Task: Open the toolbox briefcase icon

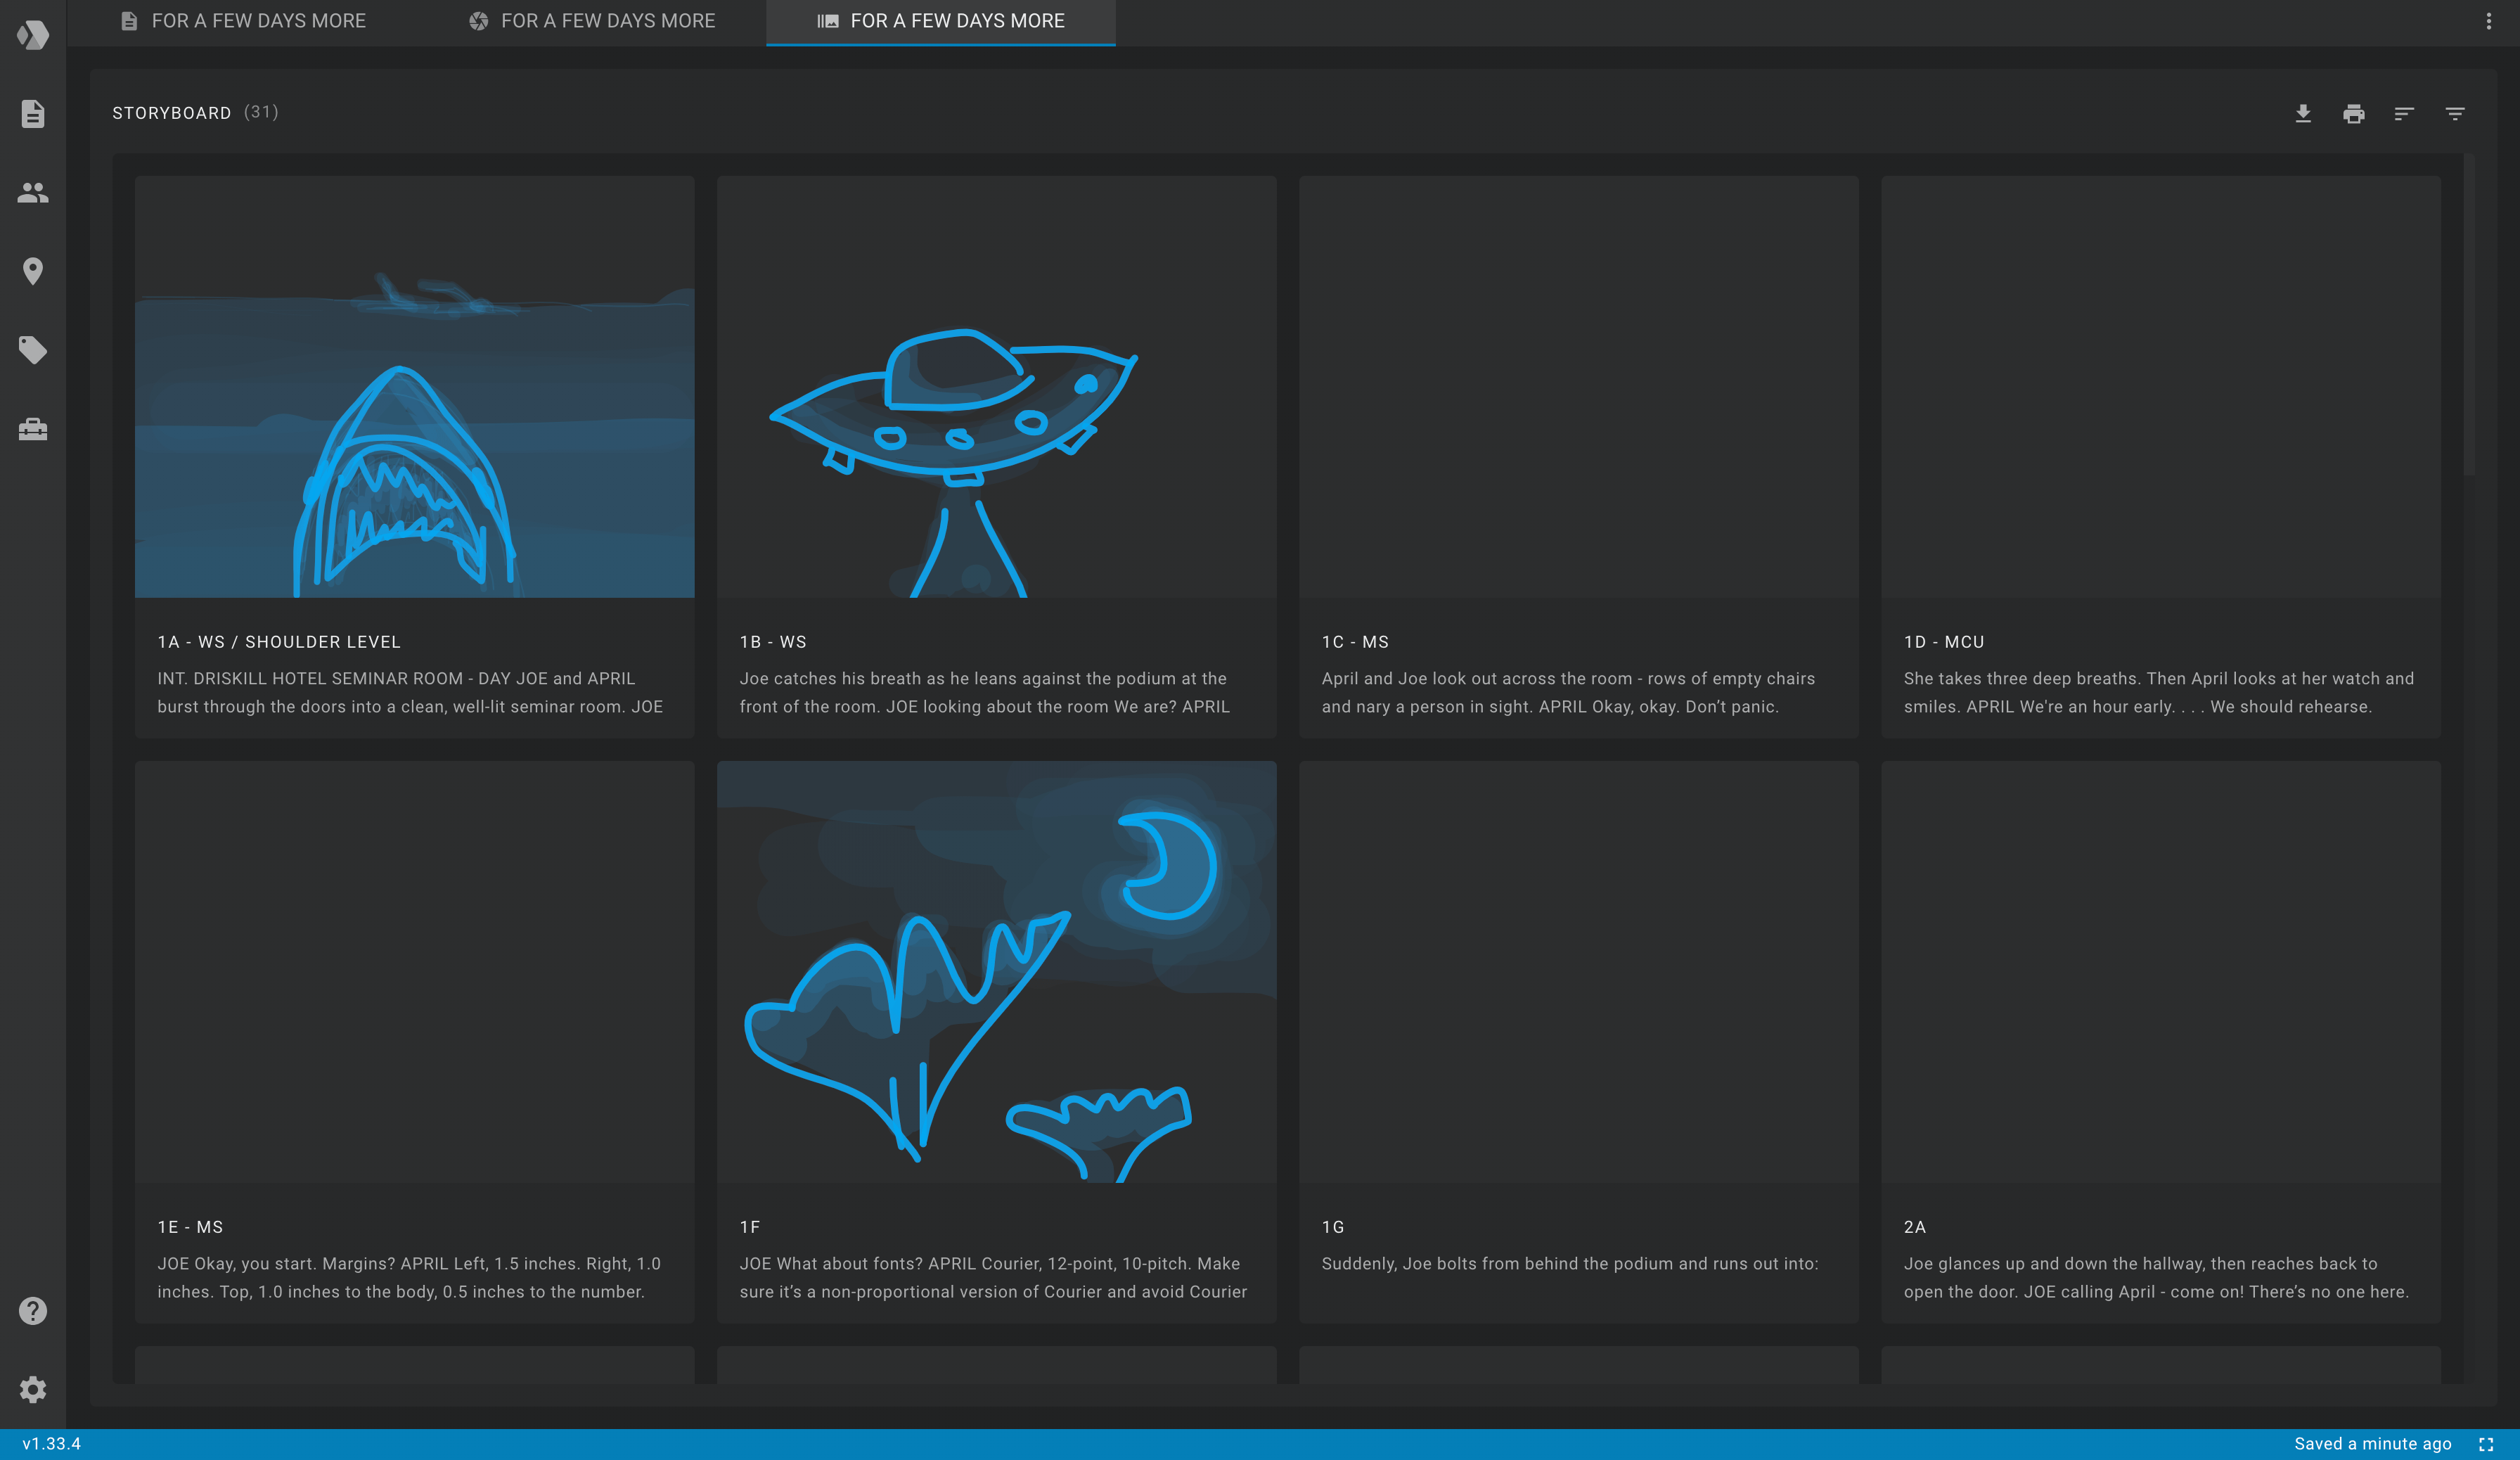Action: coord(33,429)
